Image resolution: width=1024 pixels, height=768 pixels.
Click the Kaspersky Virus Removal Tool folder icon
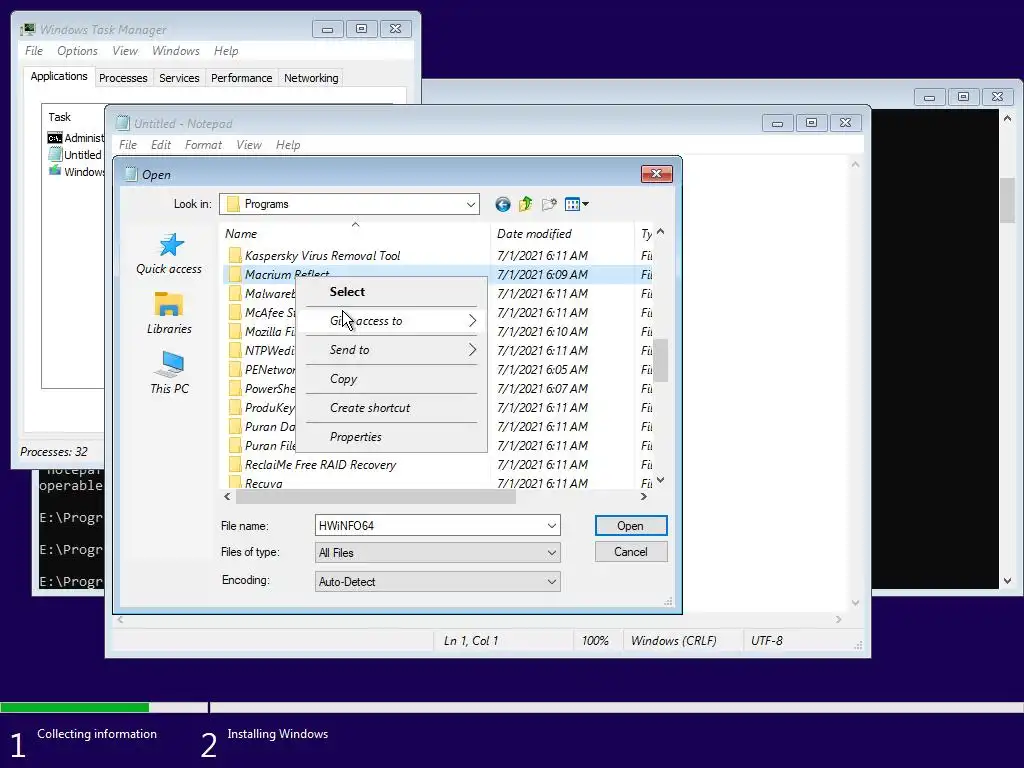tap(235, 255)
